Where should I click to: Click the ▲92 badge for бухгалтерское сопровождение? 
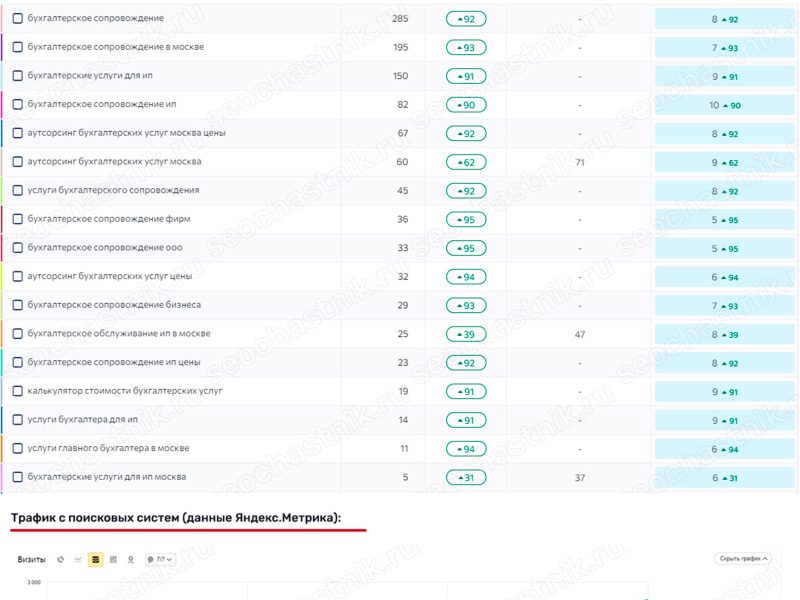(466, 19)
